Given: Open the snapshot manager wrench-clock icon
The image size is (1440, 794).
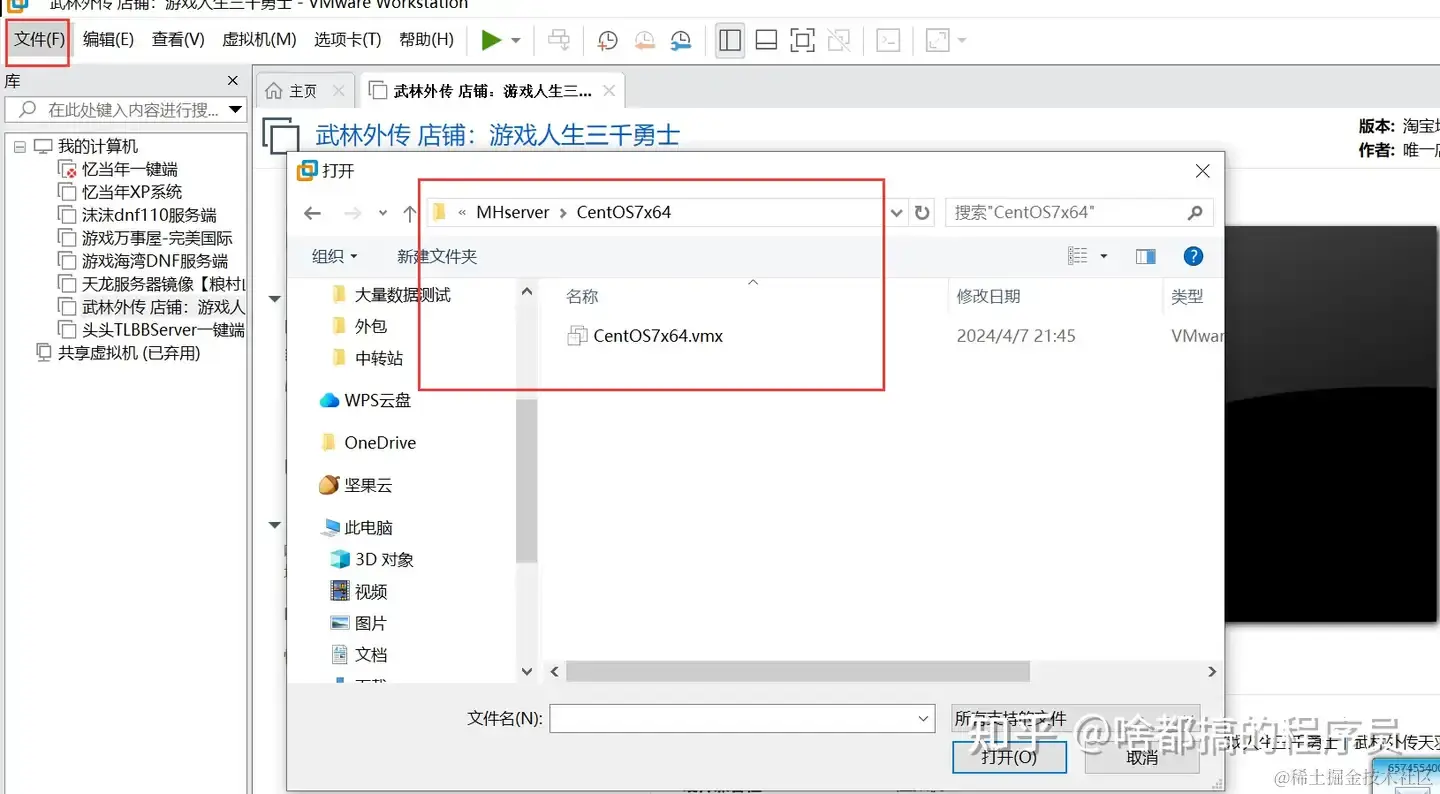Looking at the screenshot, I should 681,40.
